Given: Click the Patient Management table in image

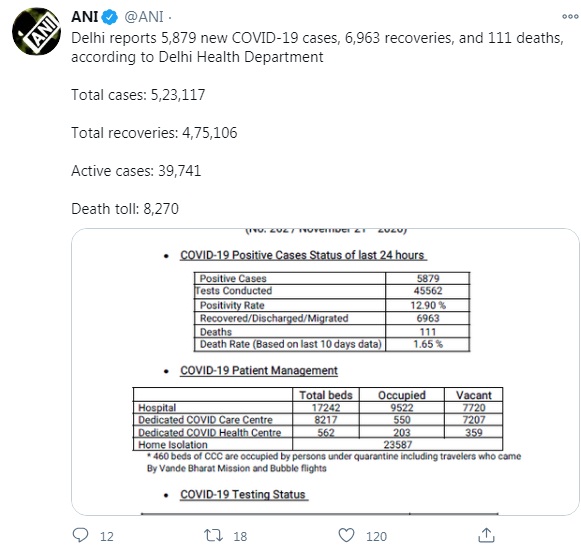Looking at the screenshot, I should (318, 419).
